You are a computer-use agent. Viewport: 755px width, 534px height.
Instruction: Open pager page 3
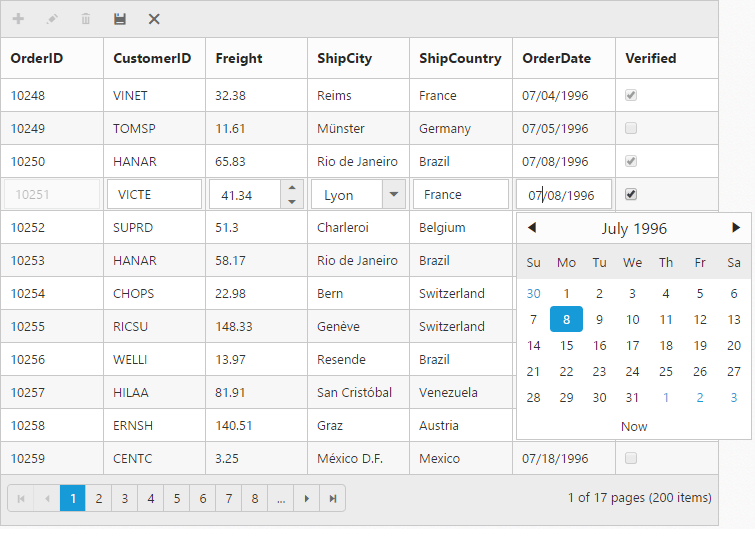tap(125, 498)
